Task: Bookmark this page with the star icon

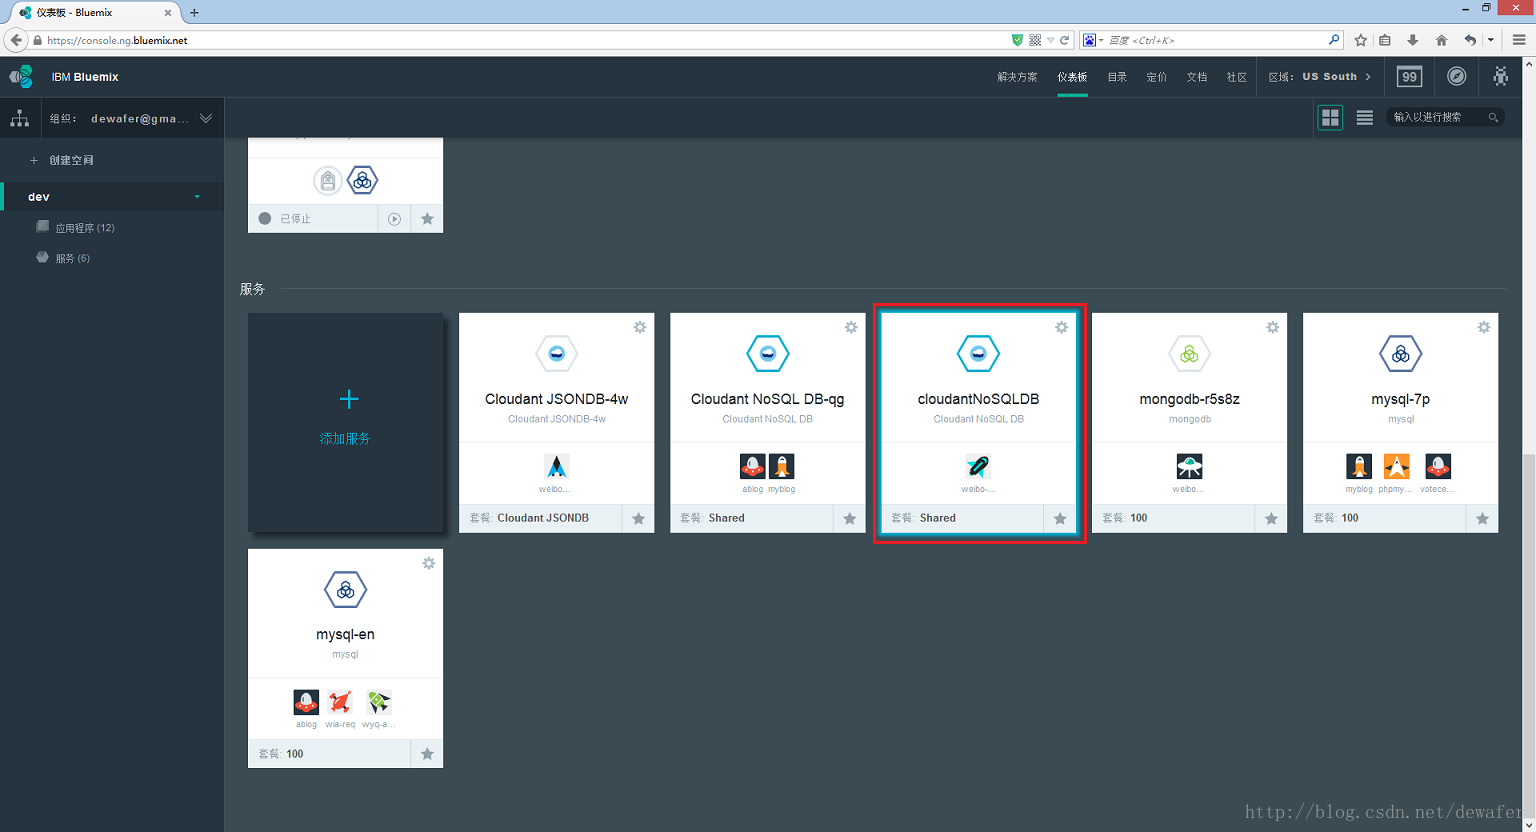Action: pos(1360,40)
